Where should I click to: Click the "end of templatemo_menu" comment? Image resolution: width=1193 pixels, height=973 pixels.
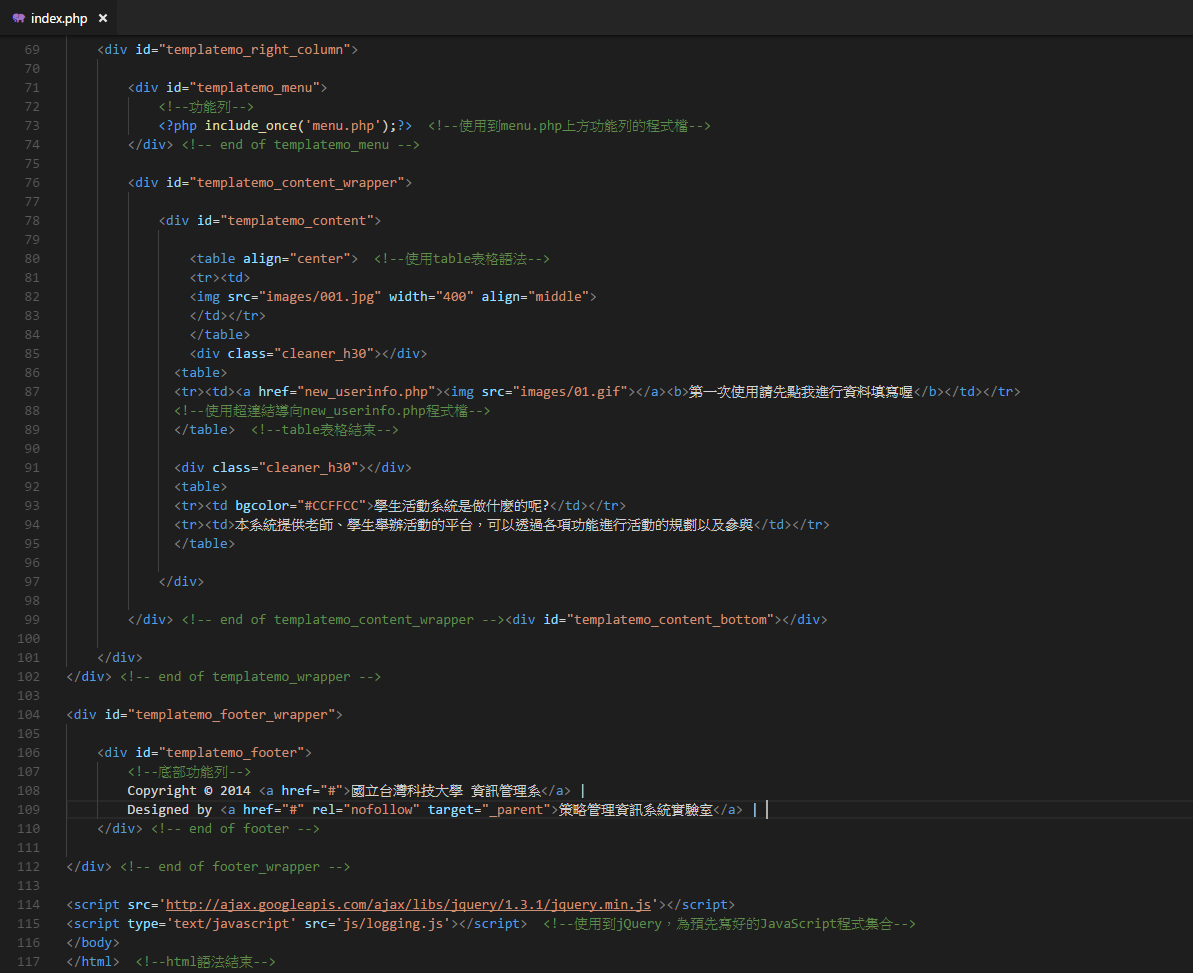click(x=301, y=145)
